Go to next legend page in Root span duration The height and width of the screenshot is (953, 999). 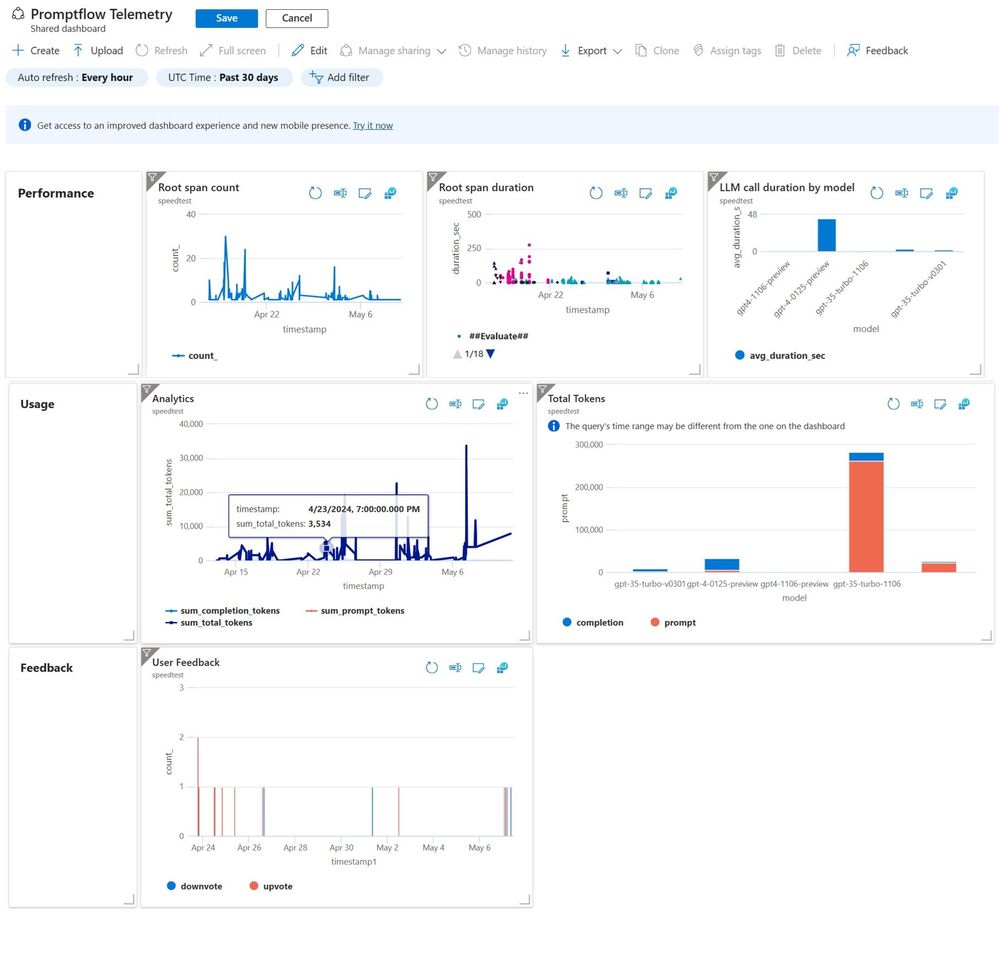coord(491,354)
